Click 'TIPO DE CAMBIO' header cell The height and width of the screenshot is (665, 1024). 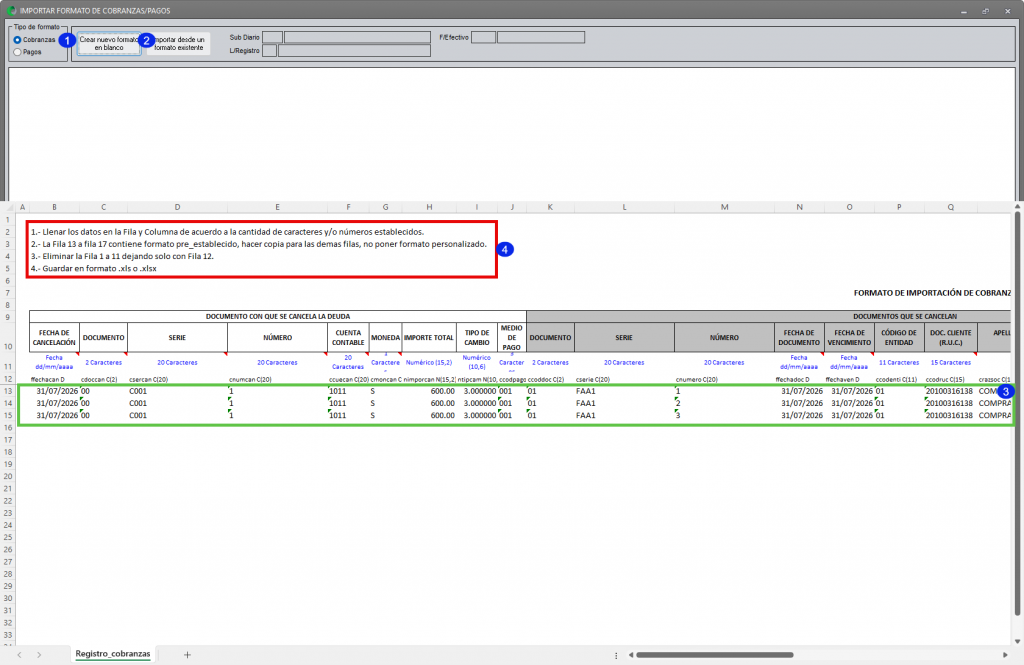pyautogui.click(x=477, y=337)
